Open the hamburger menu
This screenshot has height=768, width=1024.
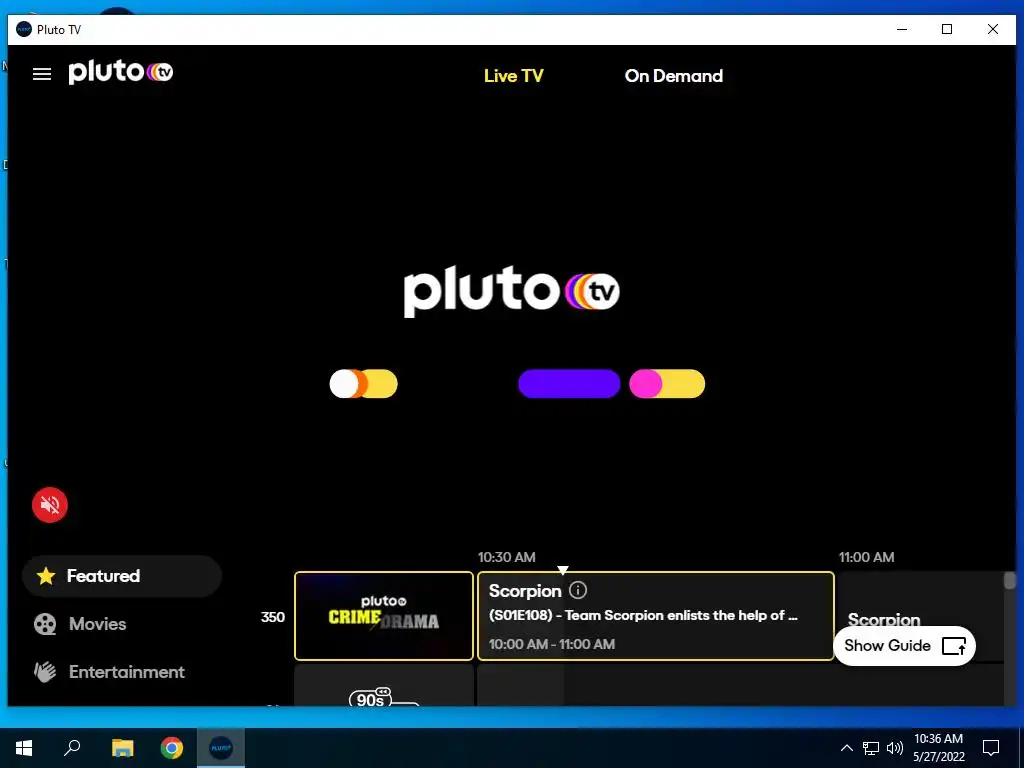[x=42, y=74]
